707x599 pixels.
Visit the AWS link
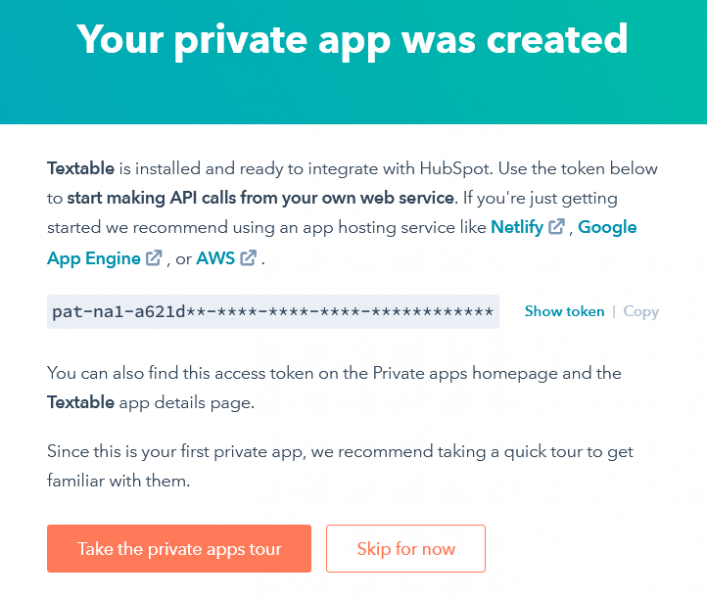coord(216,258)
